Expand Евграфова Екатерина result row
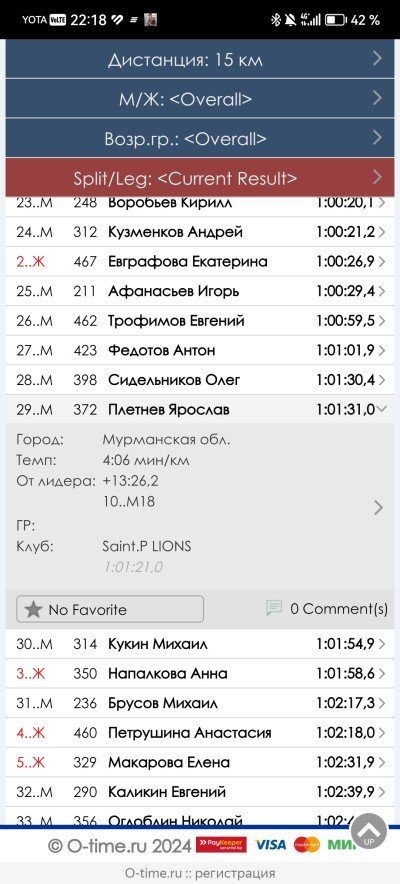The image size is (400, 884). [200, 262]
